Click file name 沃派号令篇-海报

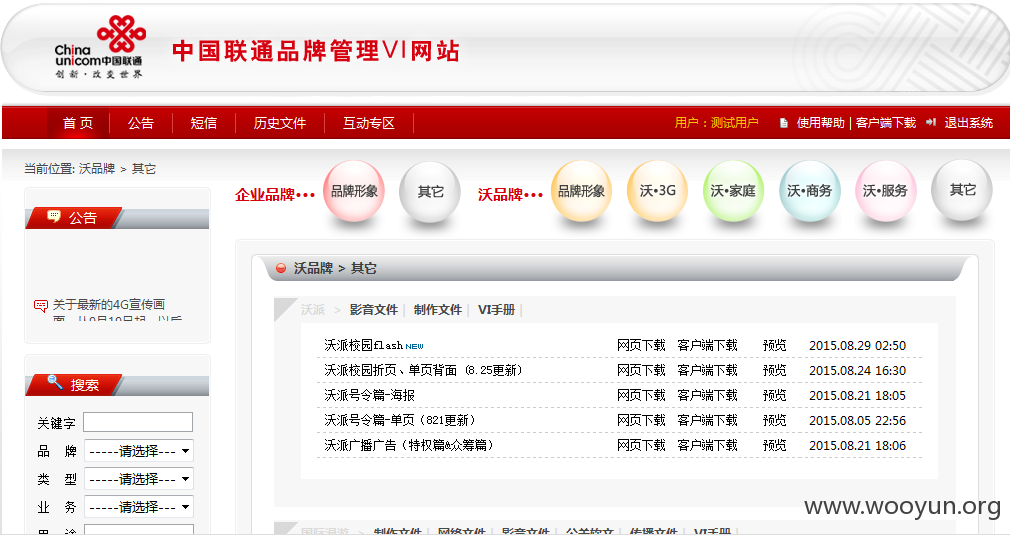pos(370,396)
